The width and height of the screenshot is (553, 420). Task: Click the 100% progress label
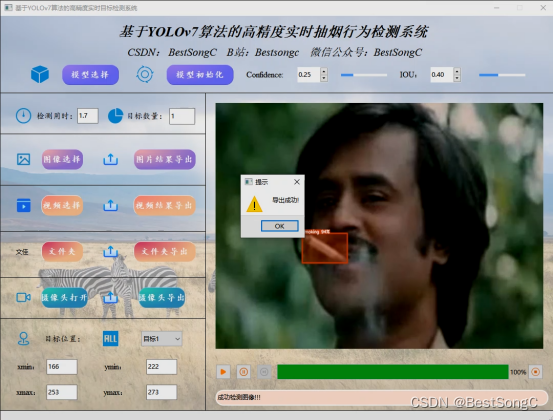click(x=518, y=372)
